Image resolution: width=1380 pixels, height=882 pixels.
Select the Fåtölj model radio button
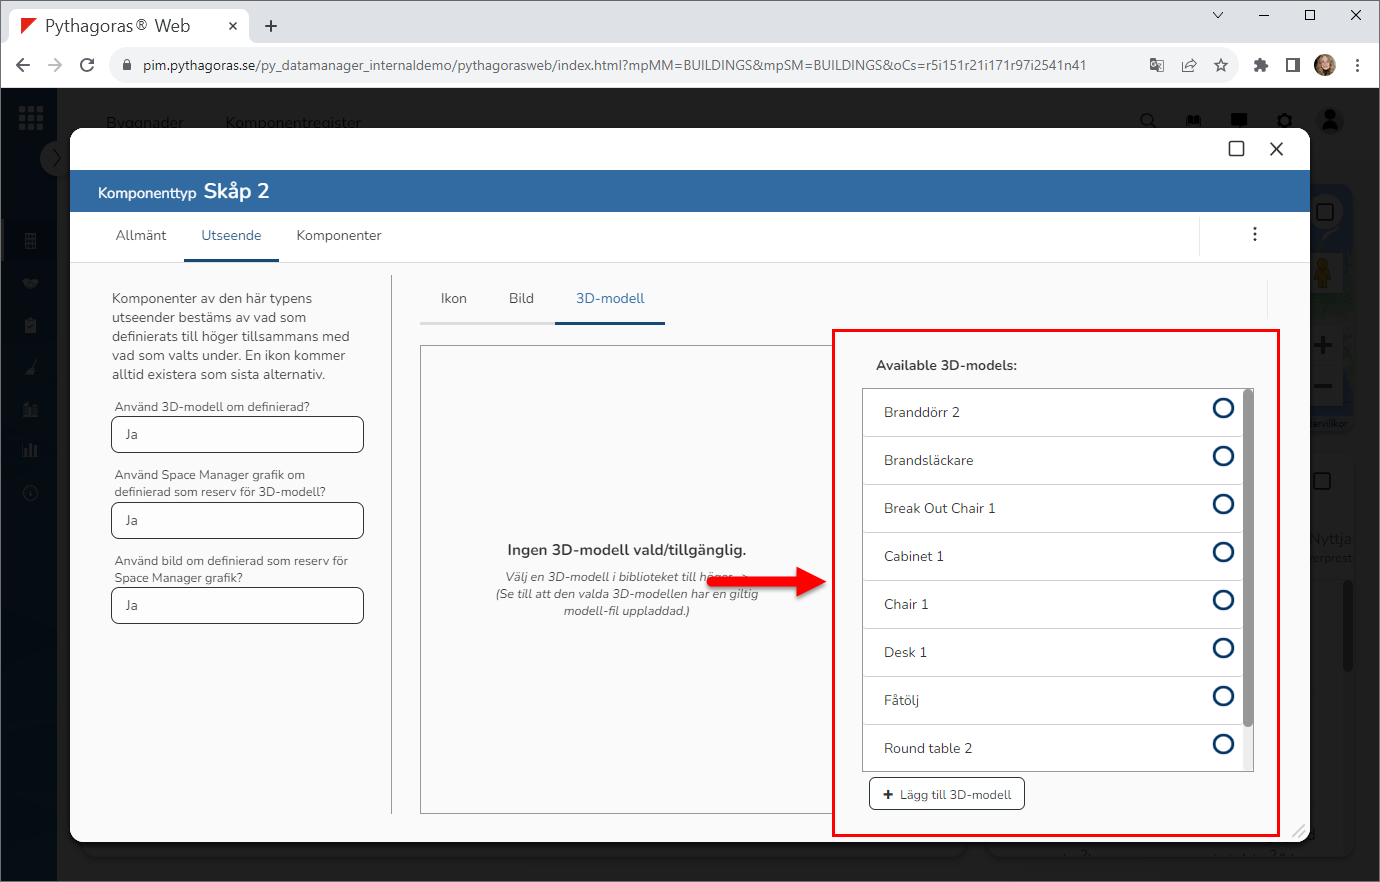coord(1222,696)
